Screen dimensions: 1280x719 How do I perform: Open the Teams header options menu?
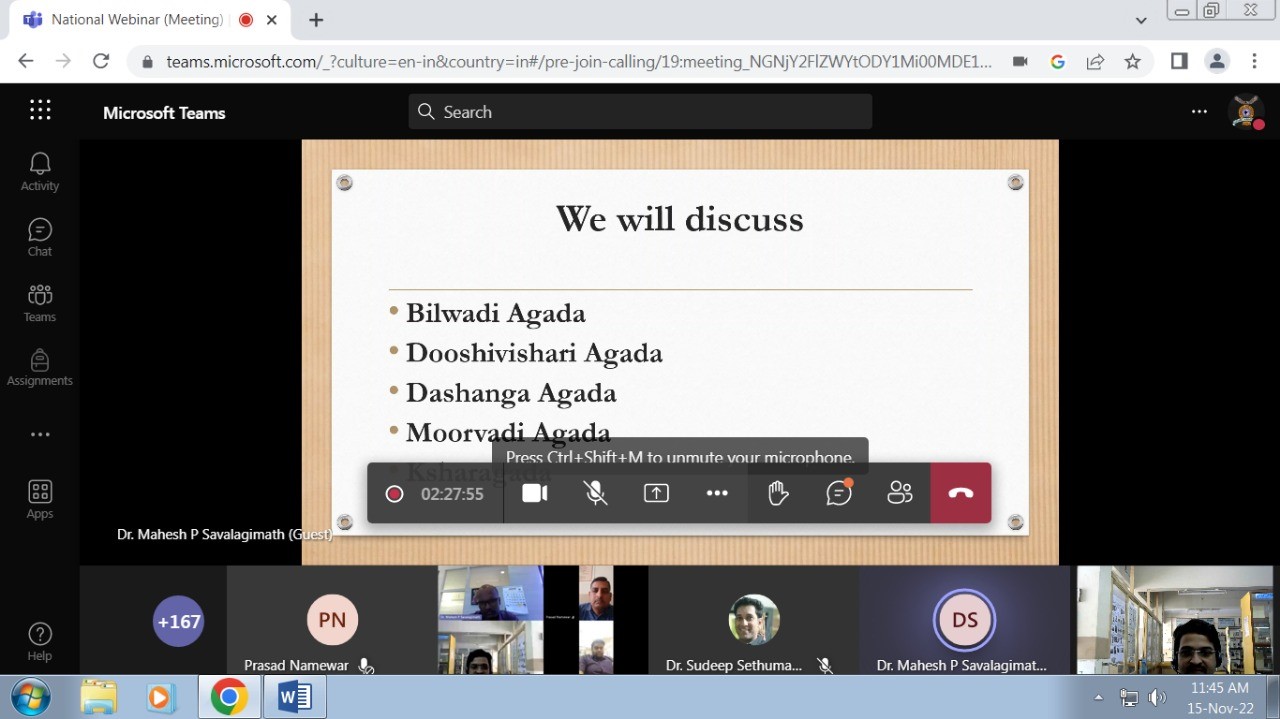pos(1199,112)
